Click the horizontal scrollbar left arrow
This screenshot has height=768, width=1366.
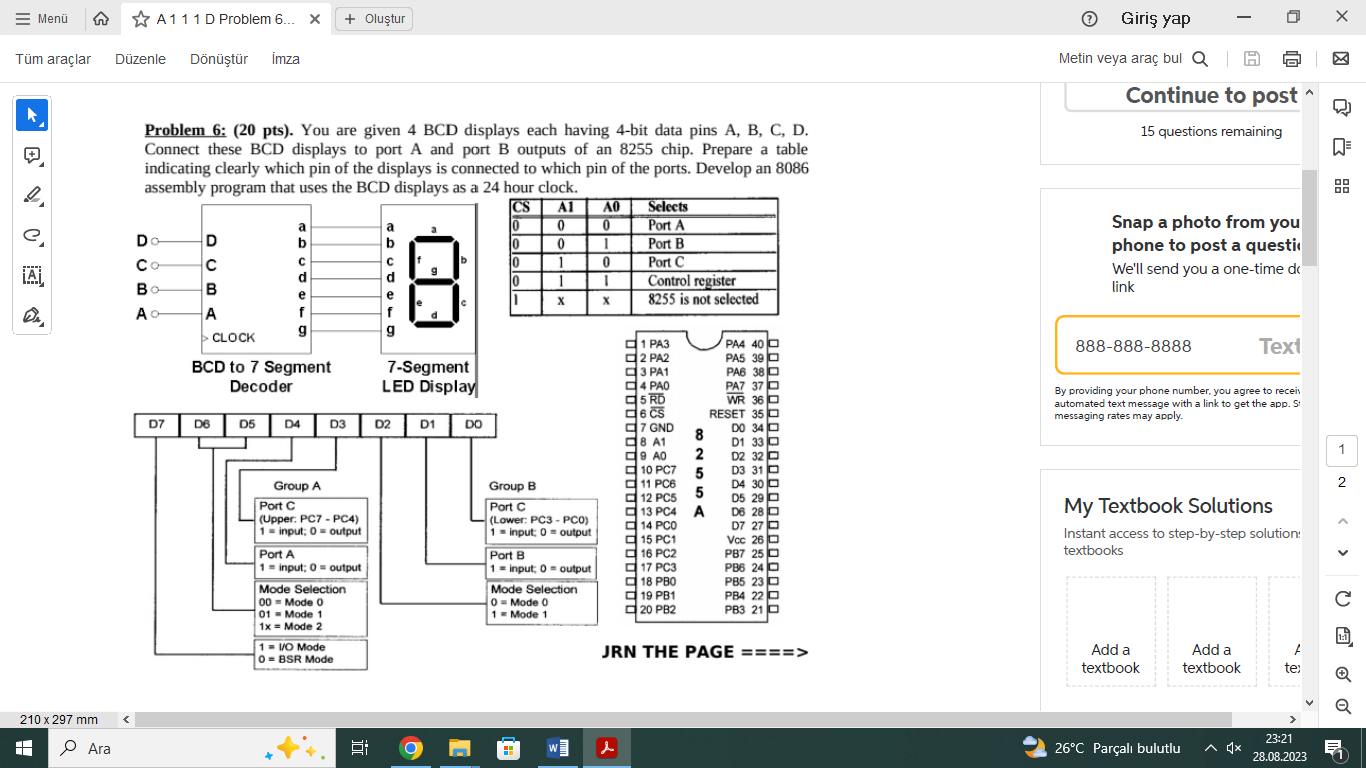[x=127, y=719]
